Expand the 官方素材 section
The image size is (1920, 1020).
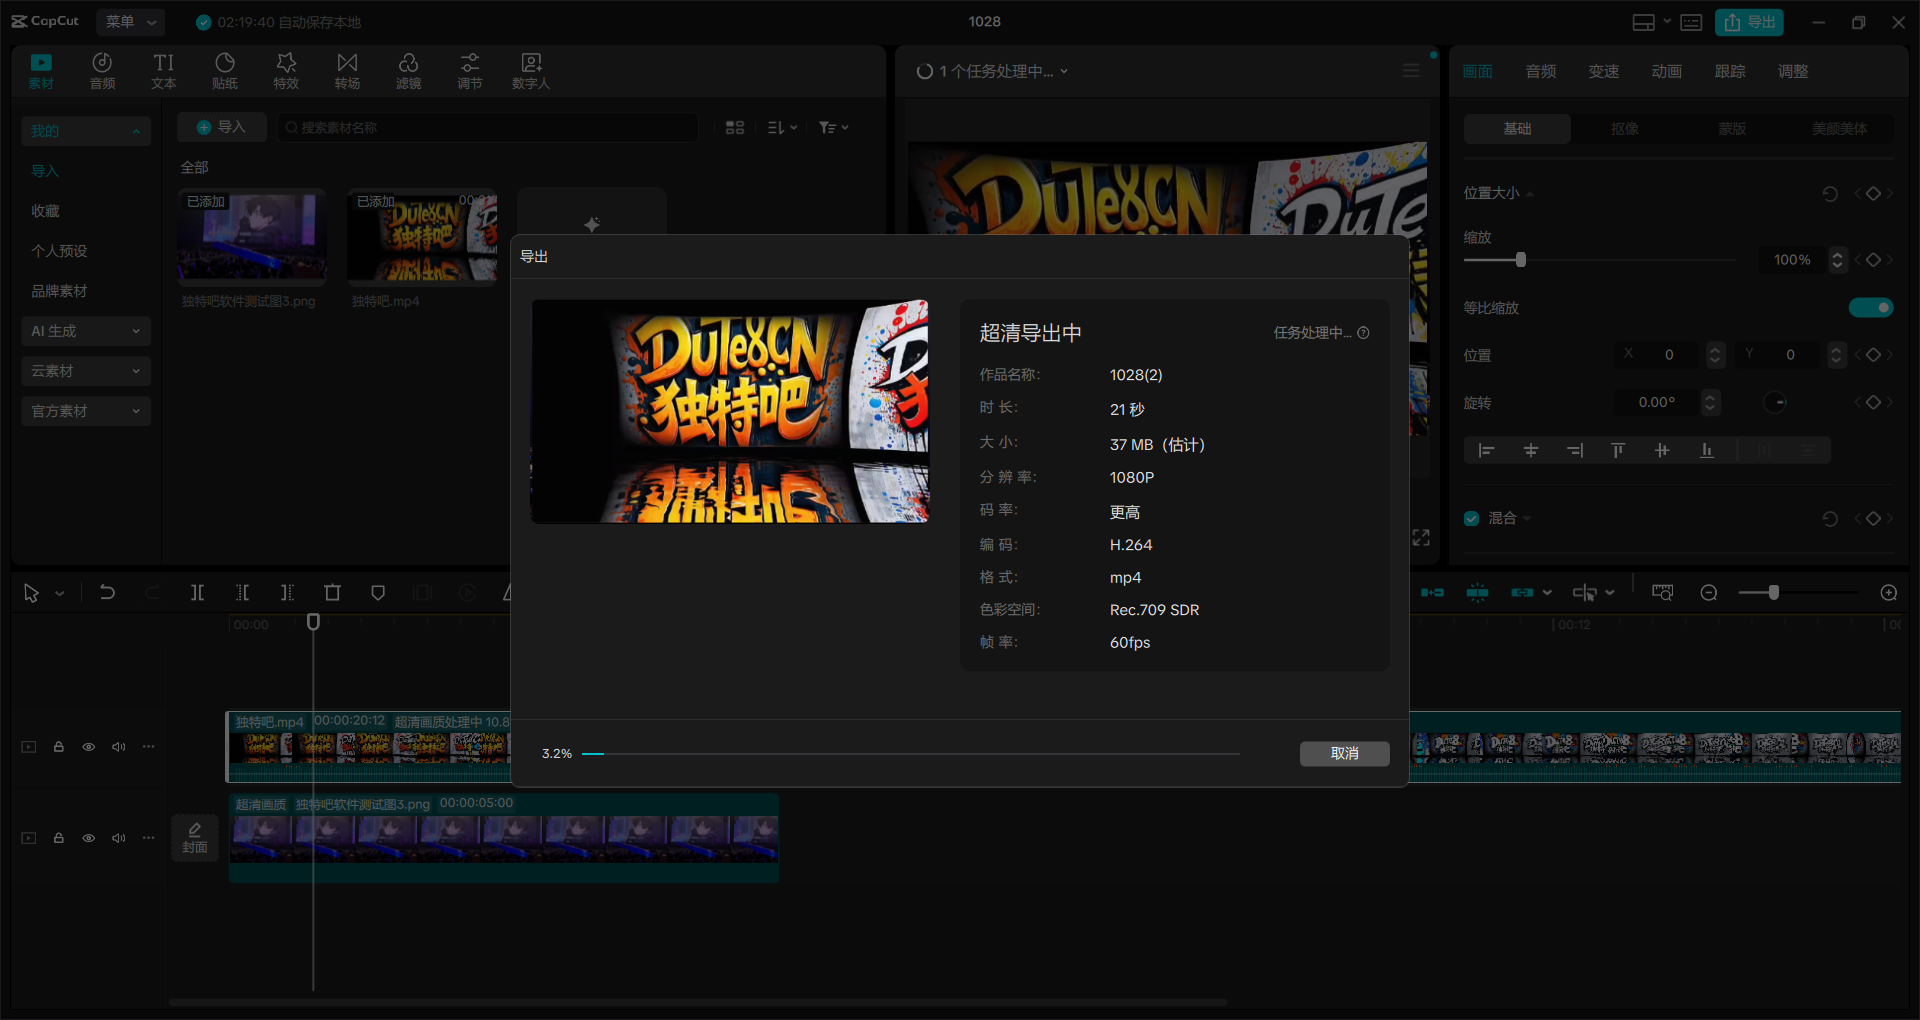pyautogui.click(x=86, y=411)
